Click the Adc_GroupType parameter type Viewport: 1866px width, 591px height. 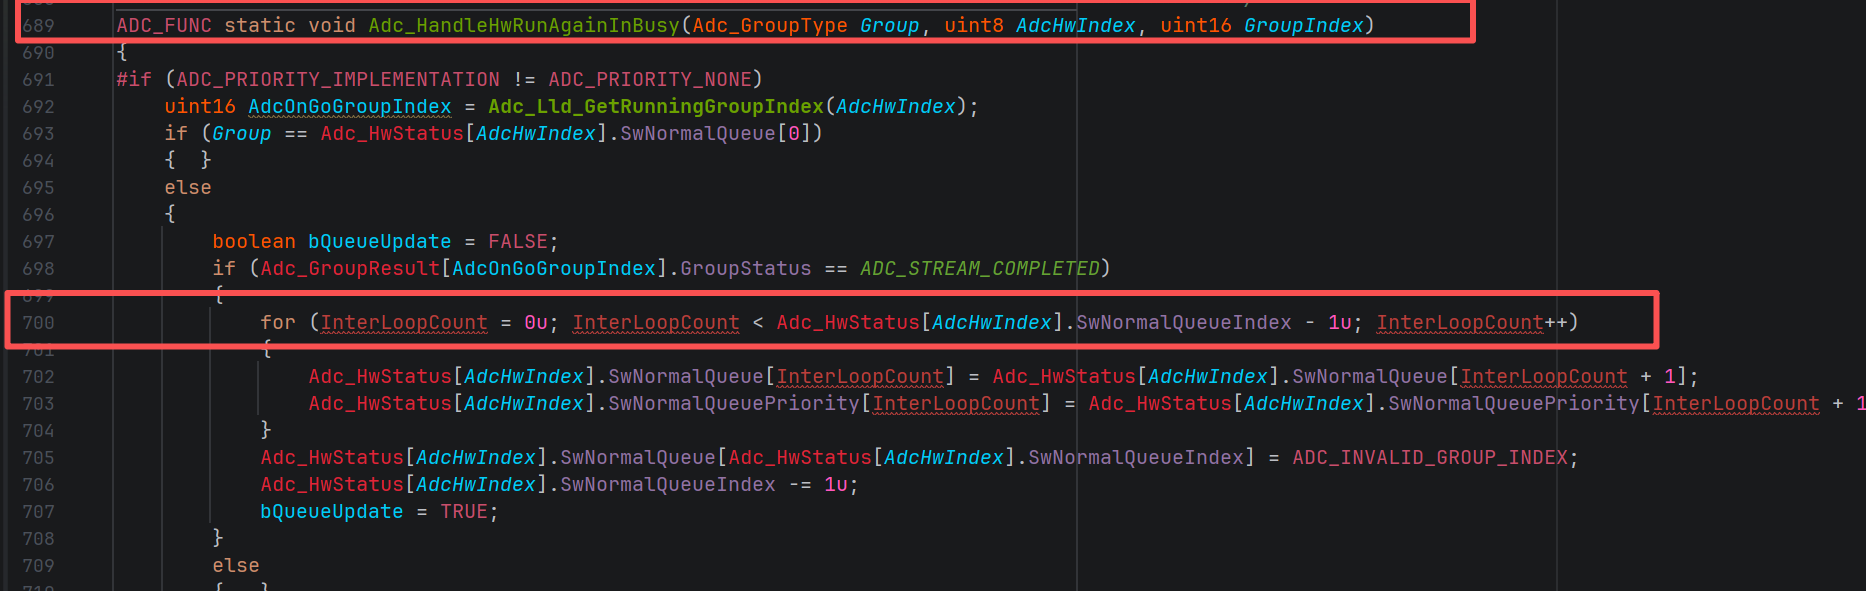770,25
